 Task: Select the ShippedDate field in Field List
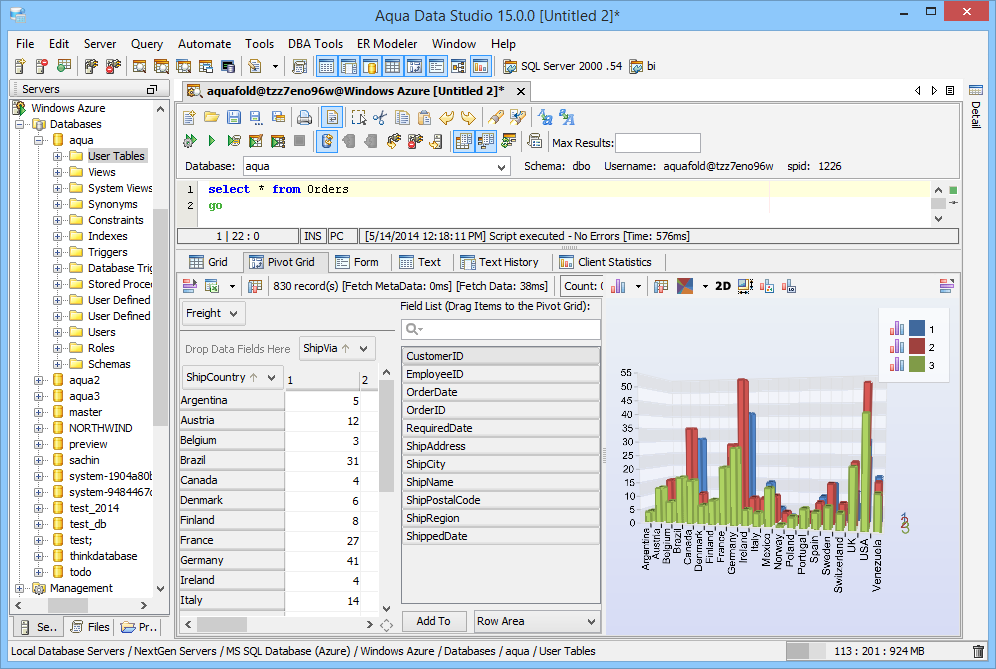coord(501,536)
